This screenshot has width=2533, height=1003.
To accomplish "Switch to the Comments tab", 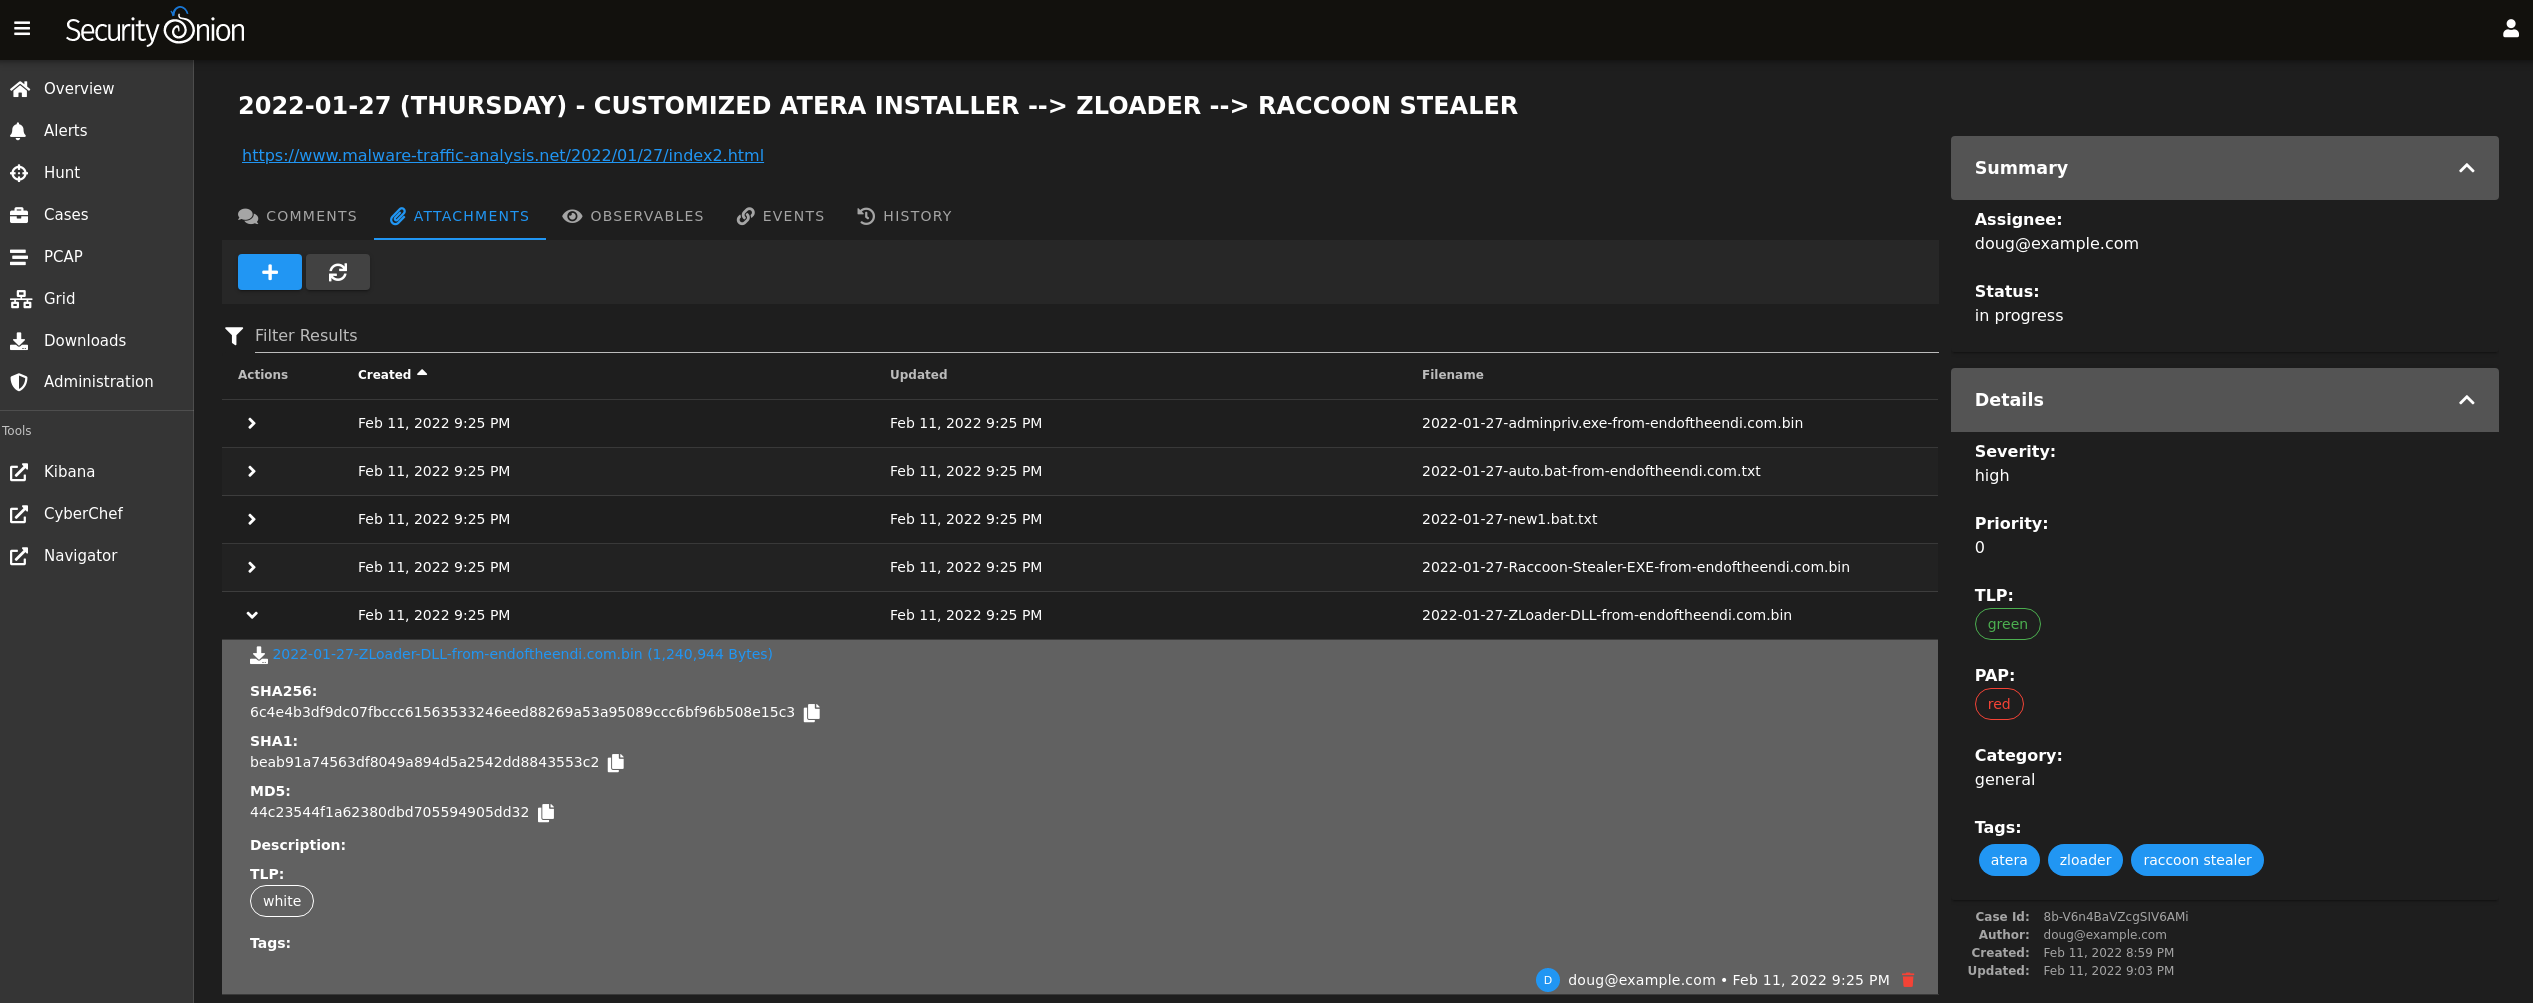I will point(298,216).
